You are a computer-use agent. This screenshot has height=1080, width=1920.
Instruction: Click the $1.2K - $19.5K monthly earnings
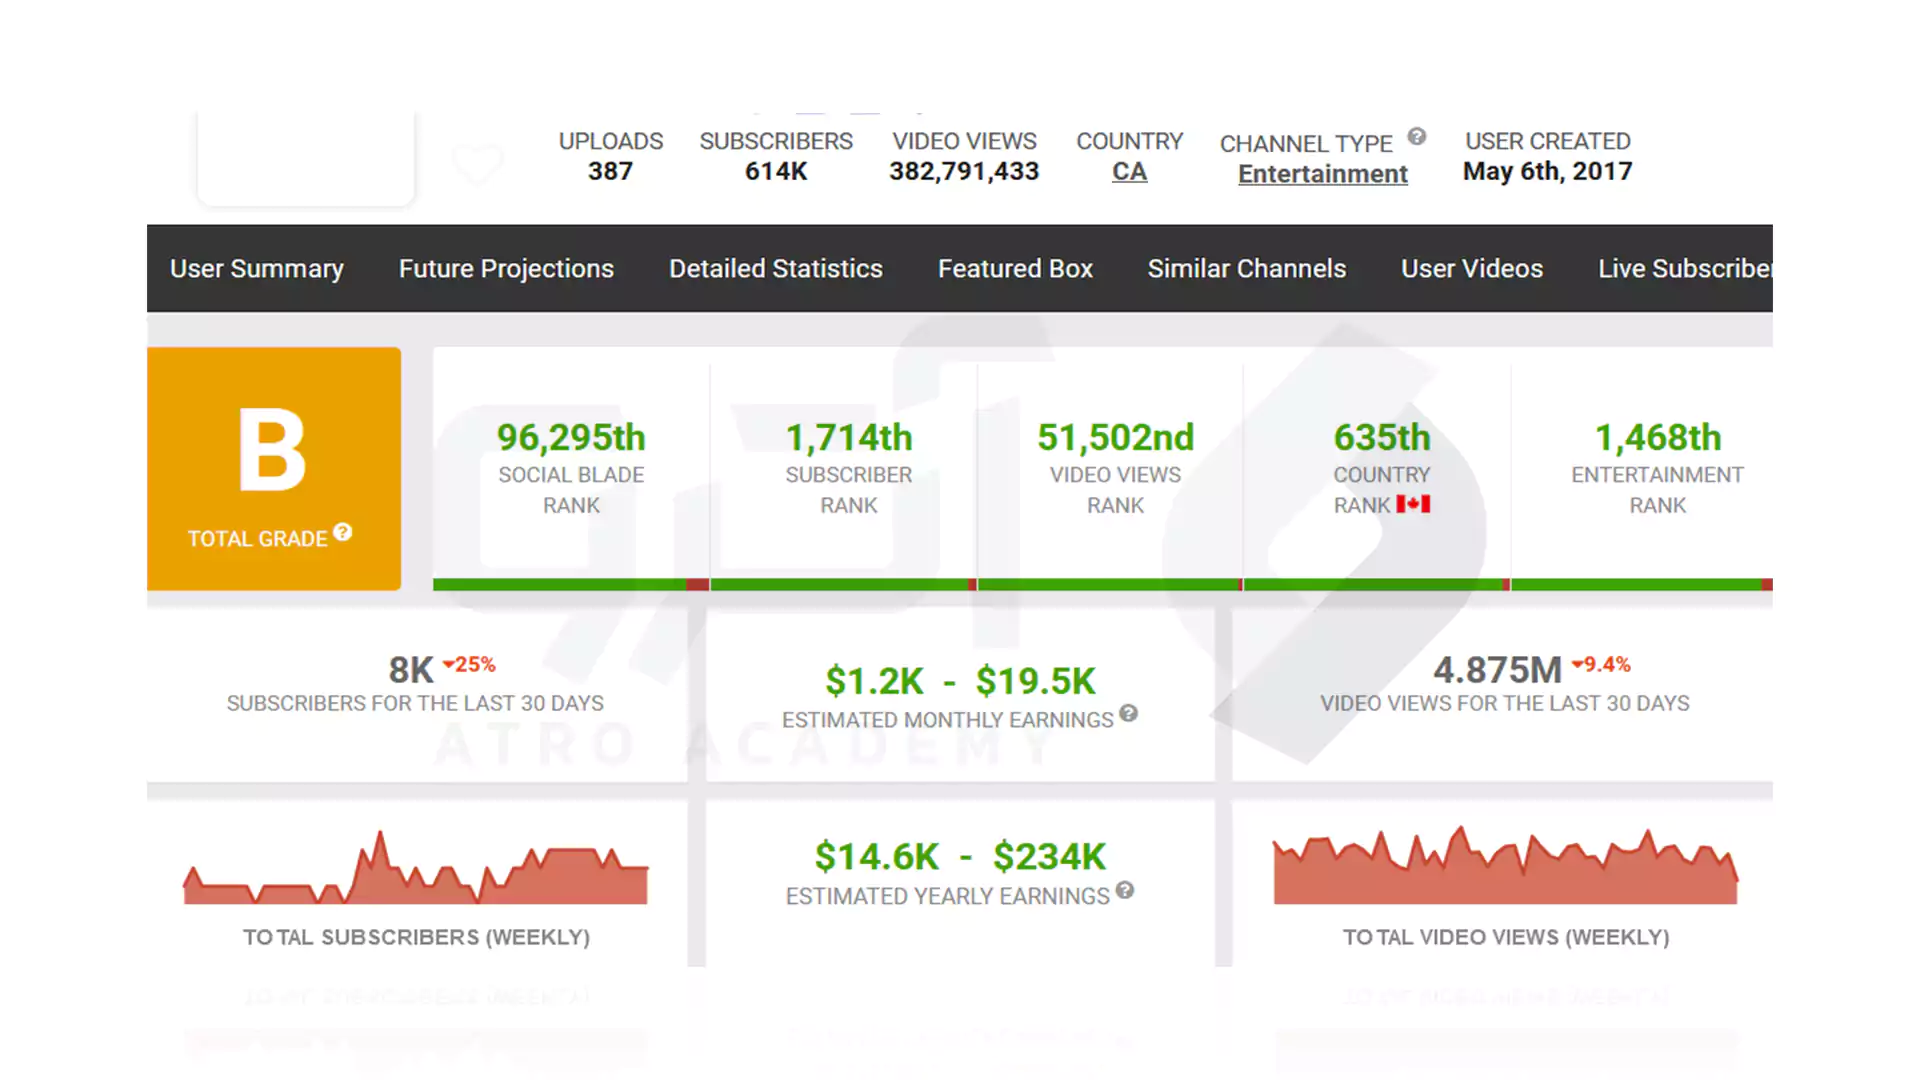pyautogui.click(x=960, y=681)
